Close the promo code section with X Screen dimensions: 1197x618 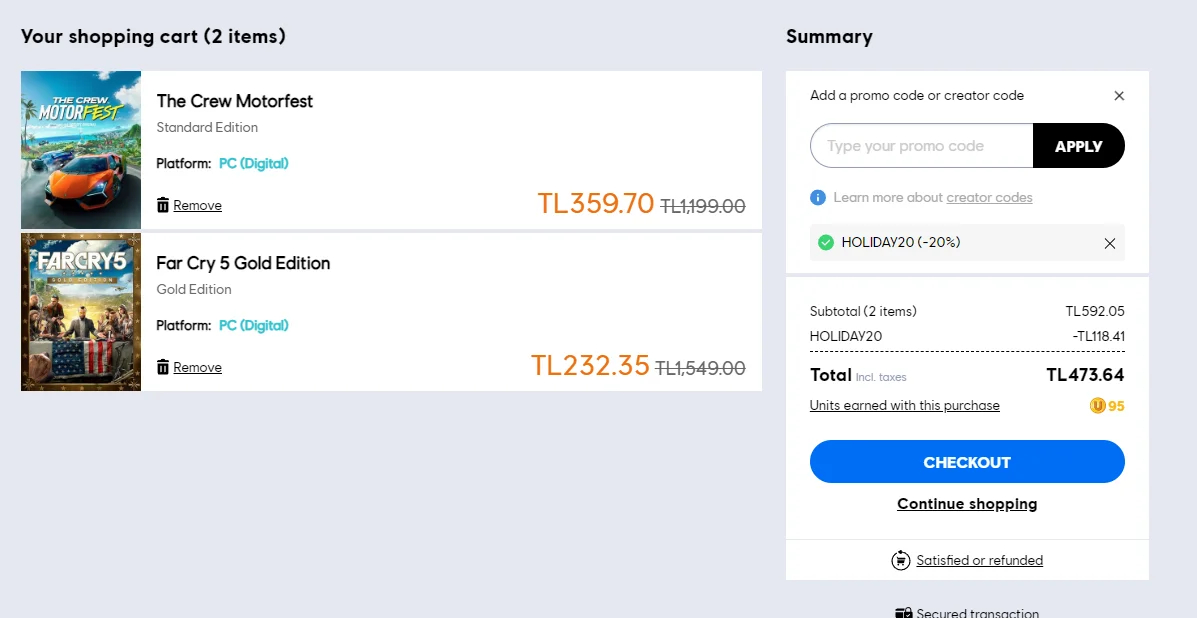[1119, 95]
